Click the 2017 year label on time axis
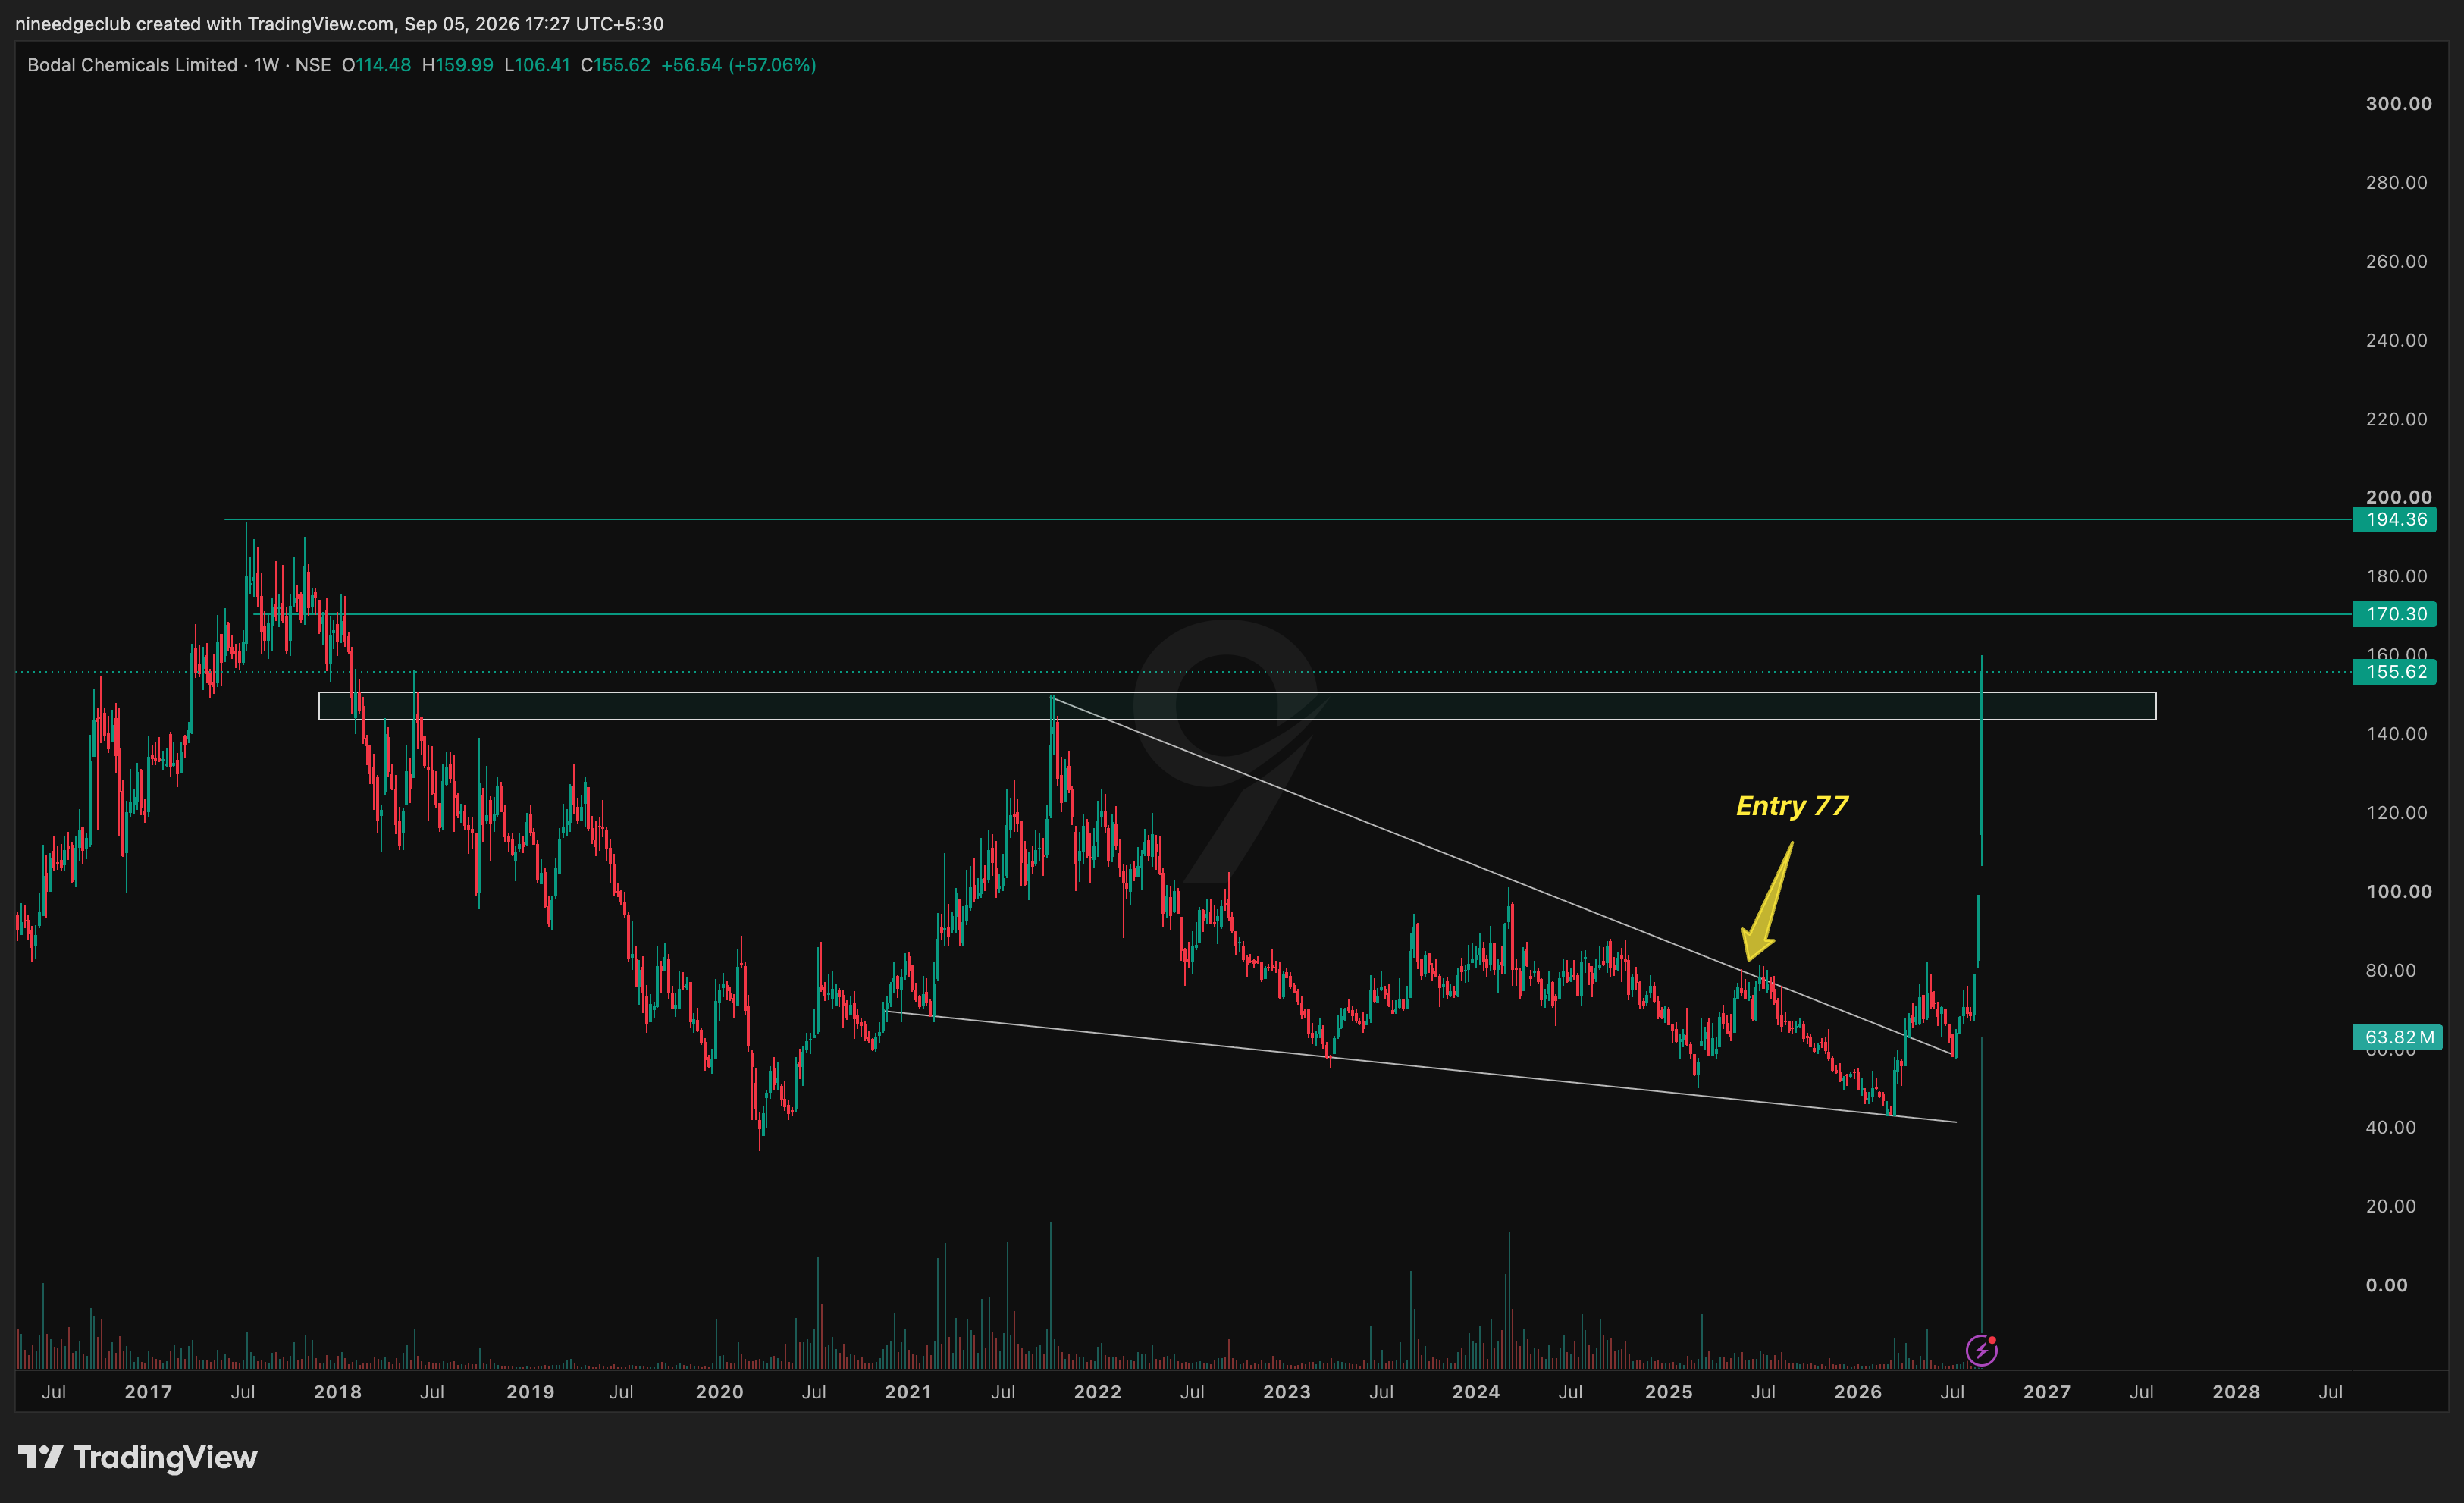Screen dimensions: 2464x1503 (148, 1392)
